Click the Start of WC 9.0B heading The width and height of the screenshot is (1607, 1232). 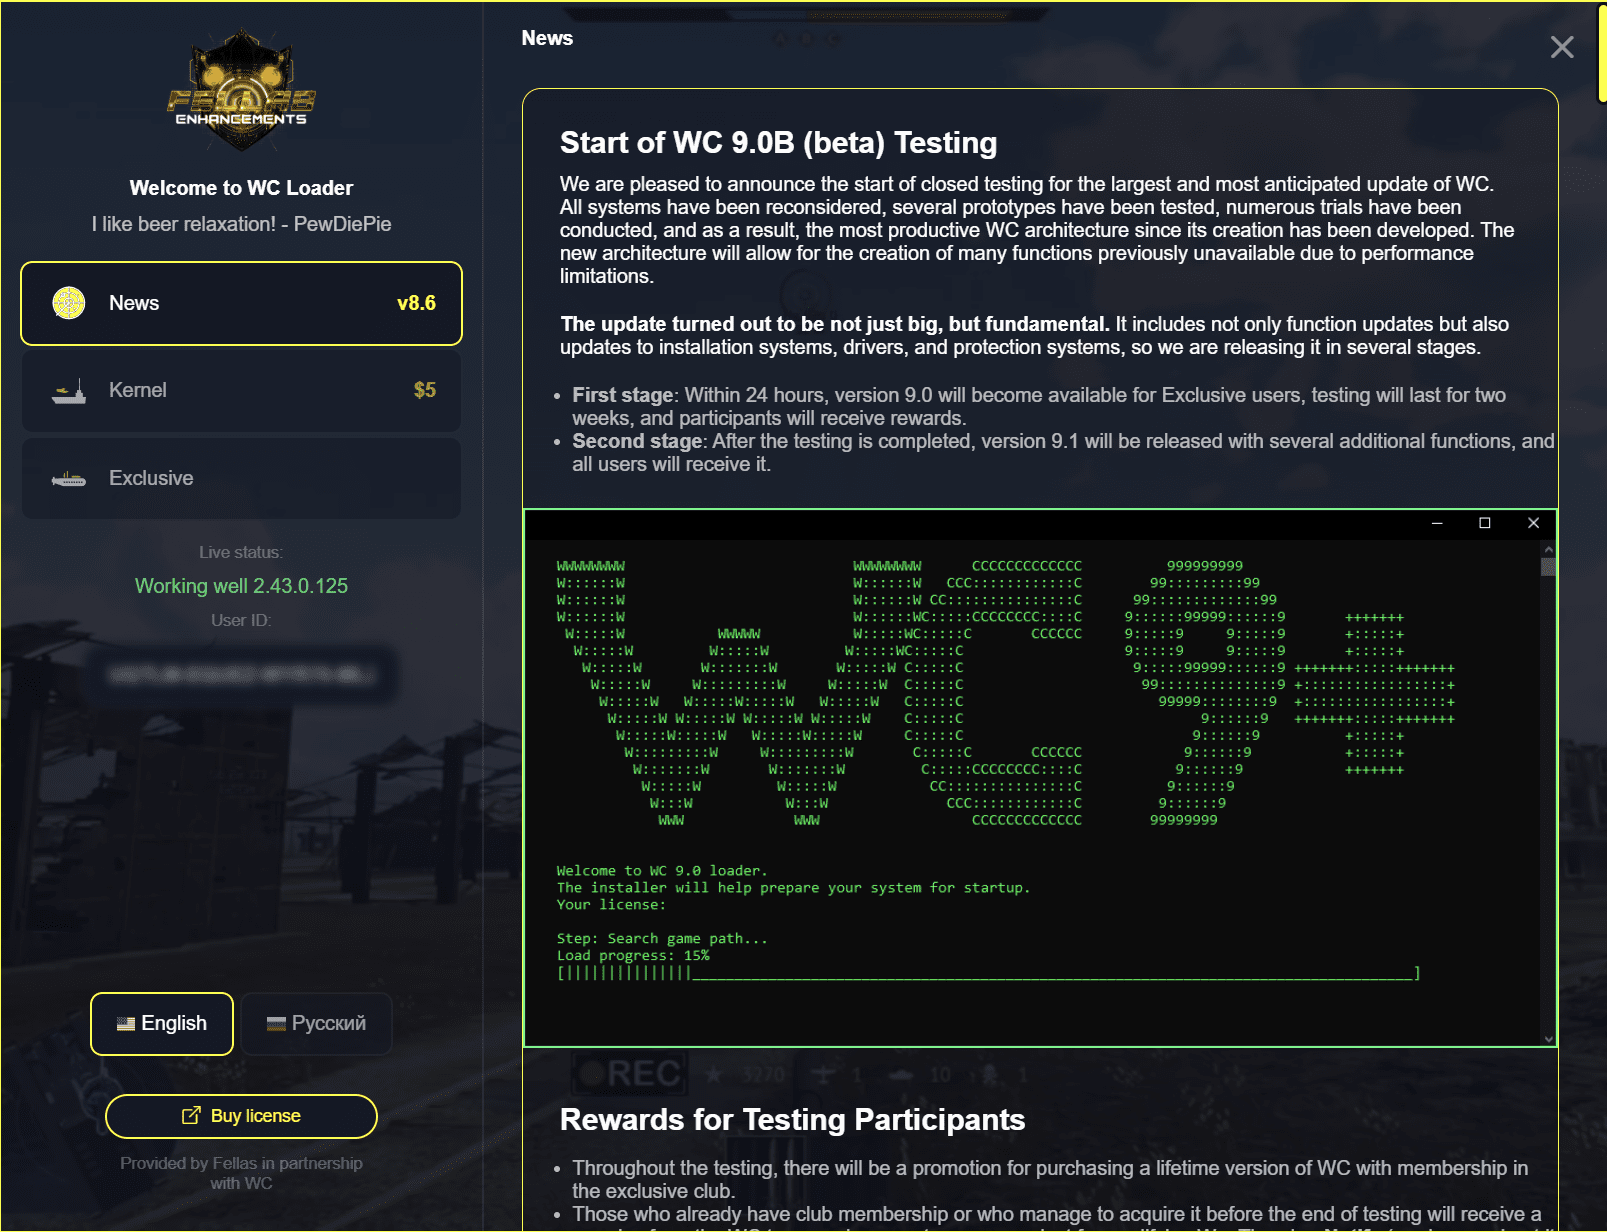(778, 143)
